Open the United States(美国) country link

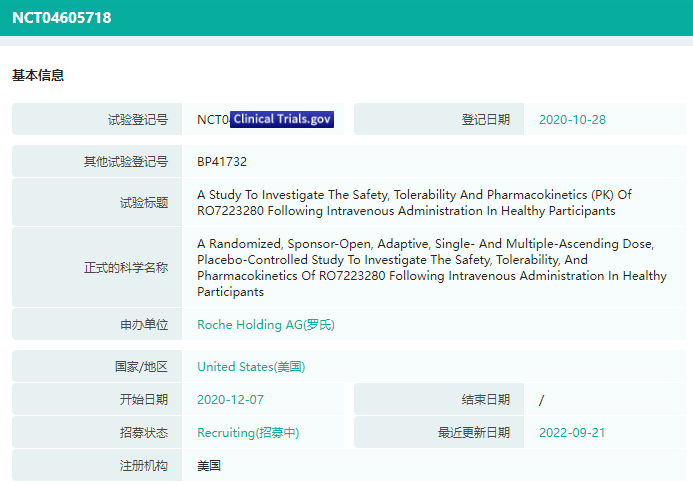pos(251,367)
